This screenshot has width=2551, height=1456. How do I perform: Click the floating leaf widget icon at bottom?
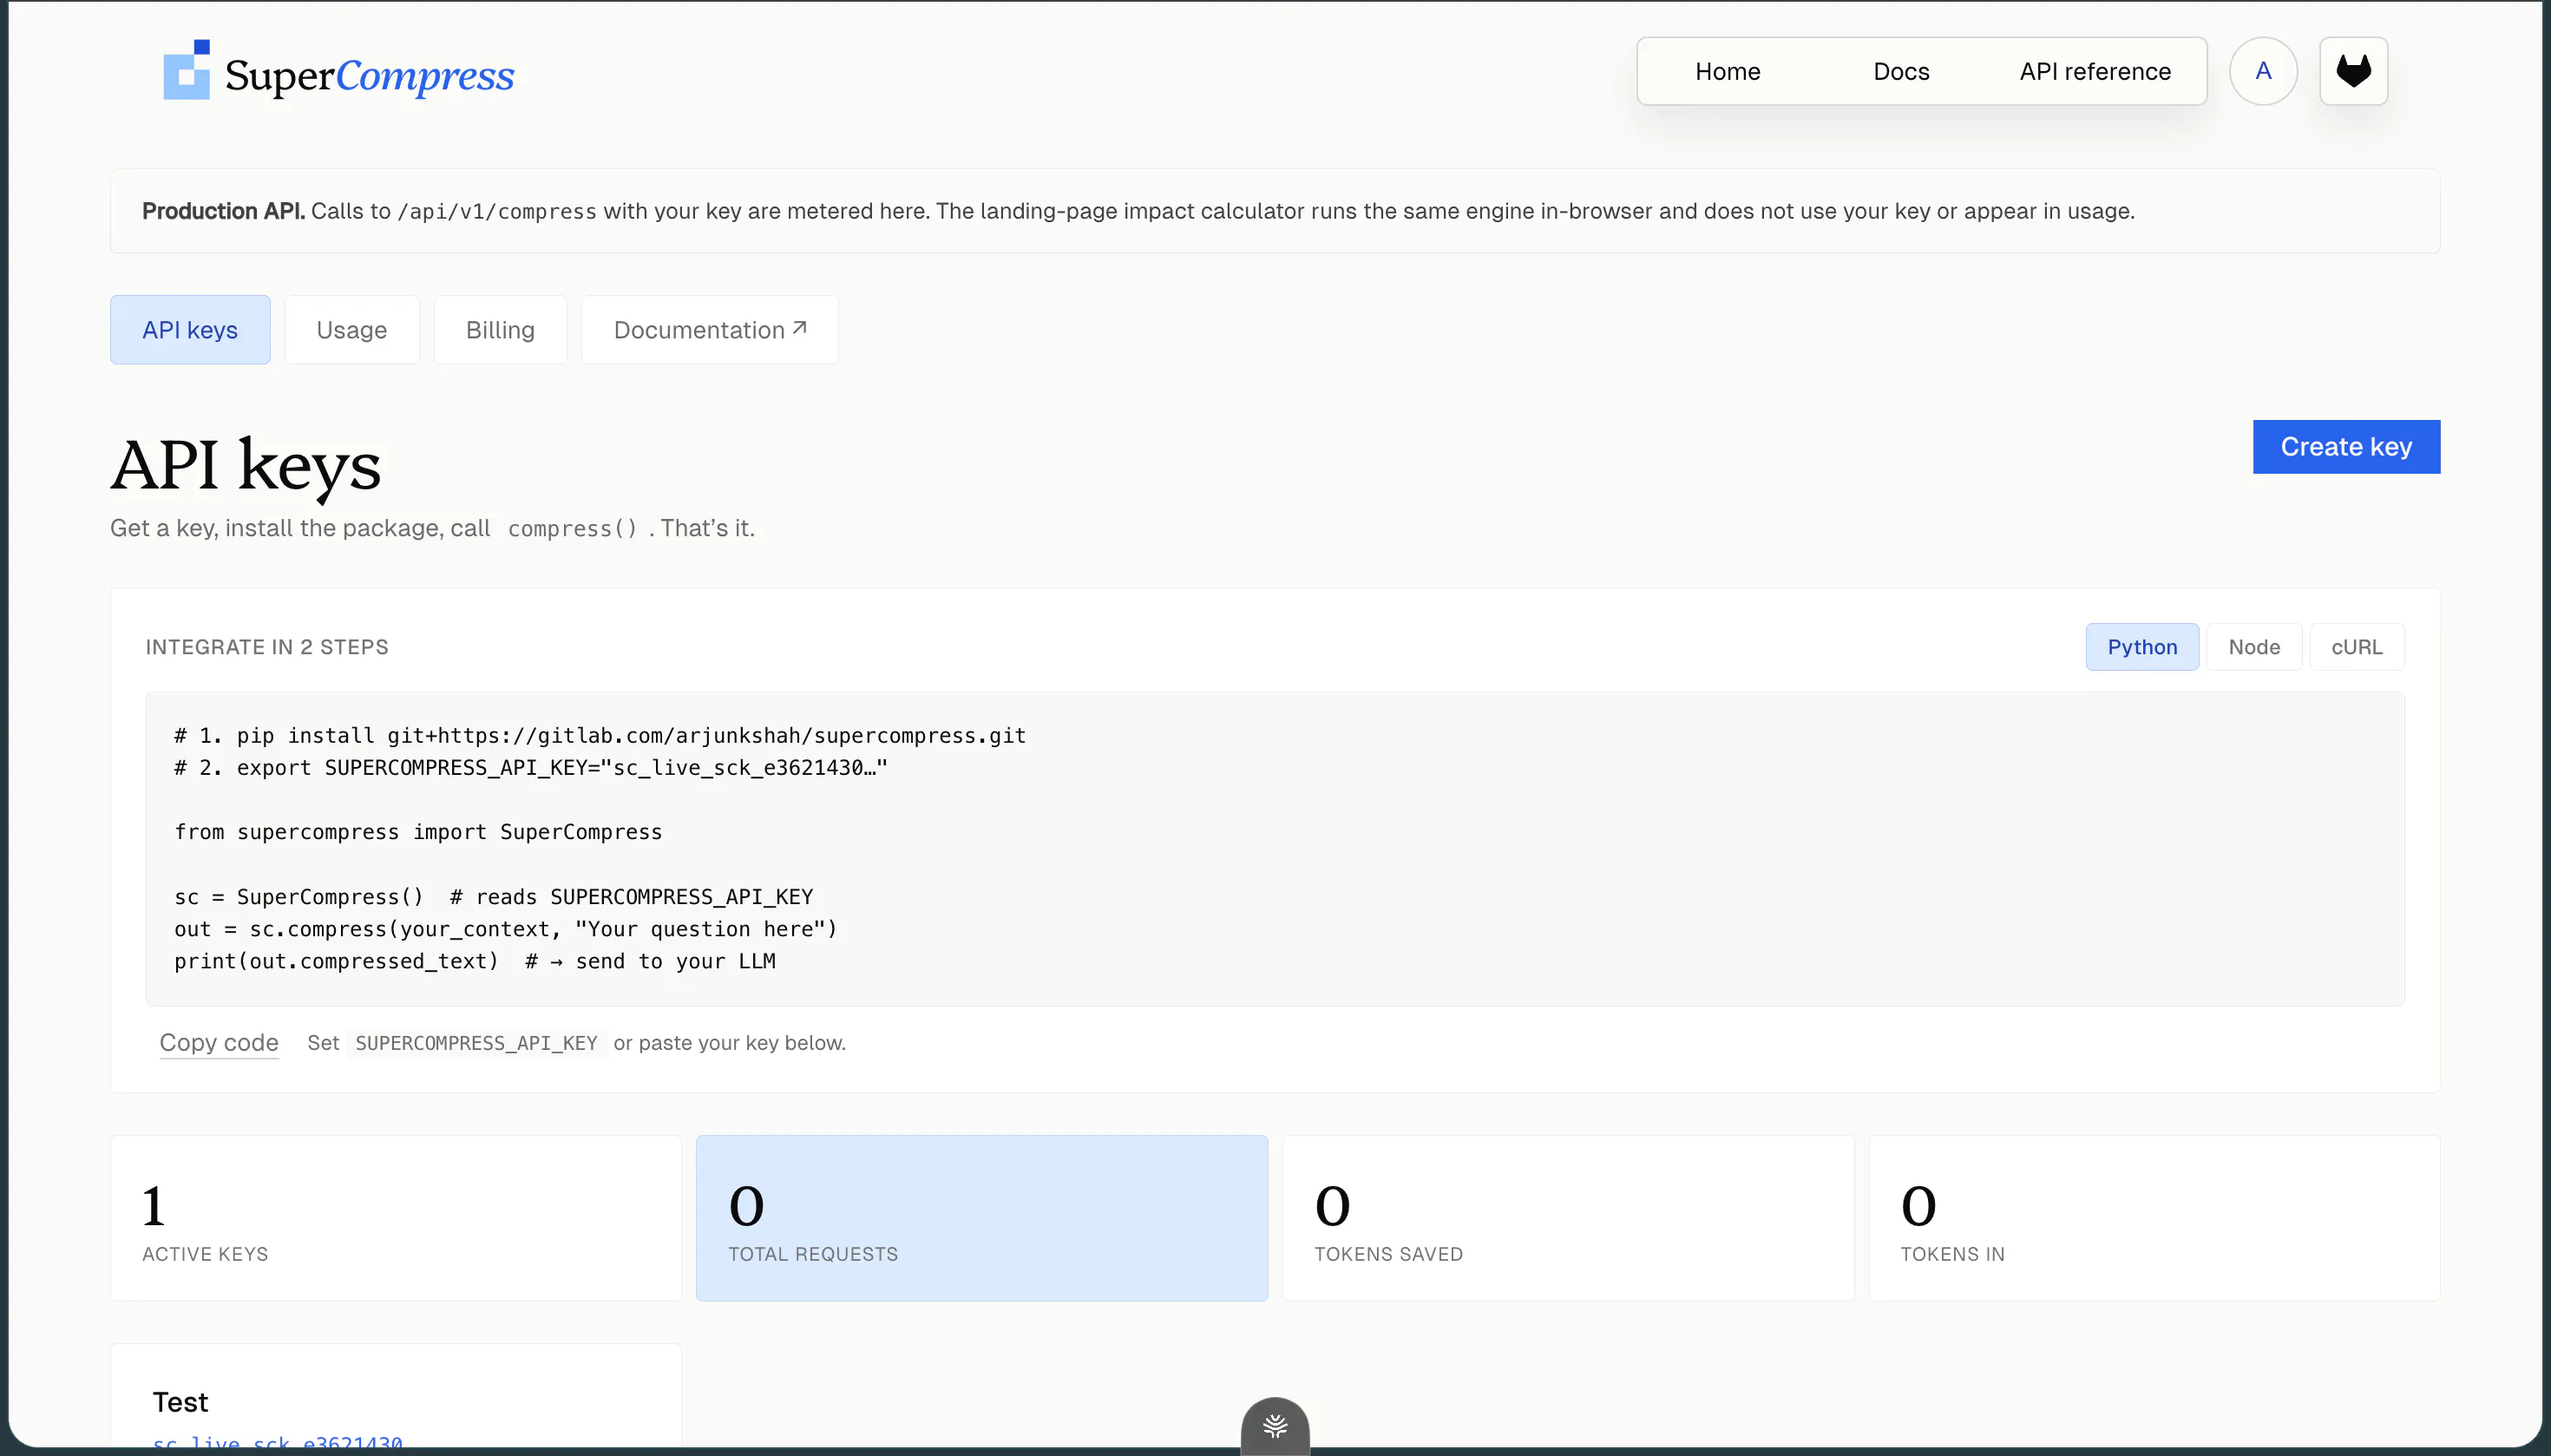click(x=1275, y=1426)
